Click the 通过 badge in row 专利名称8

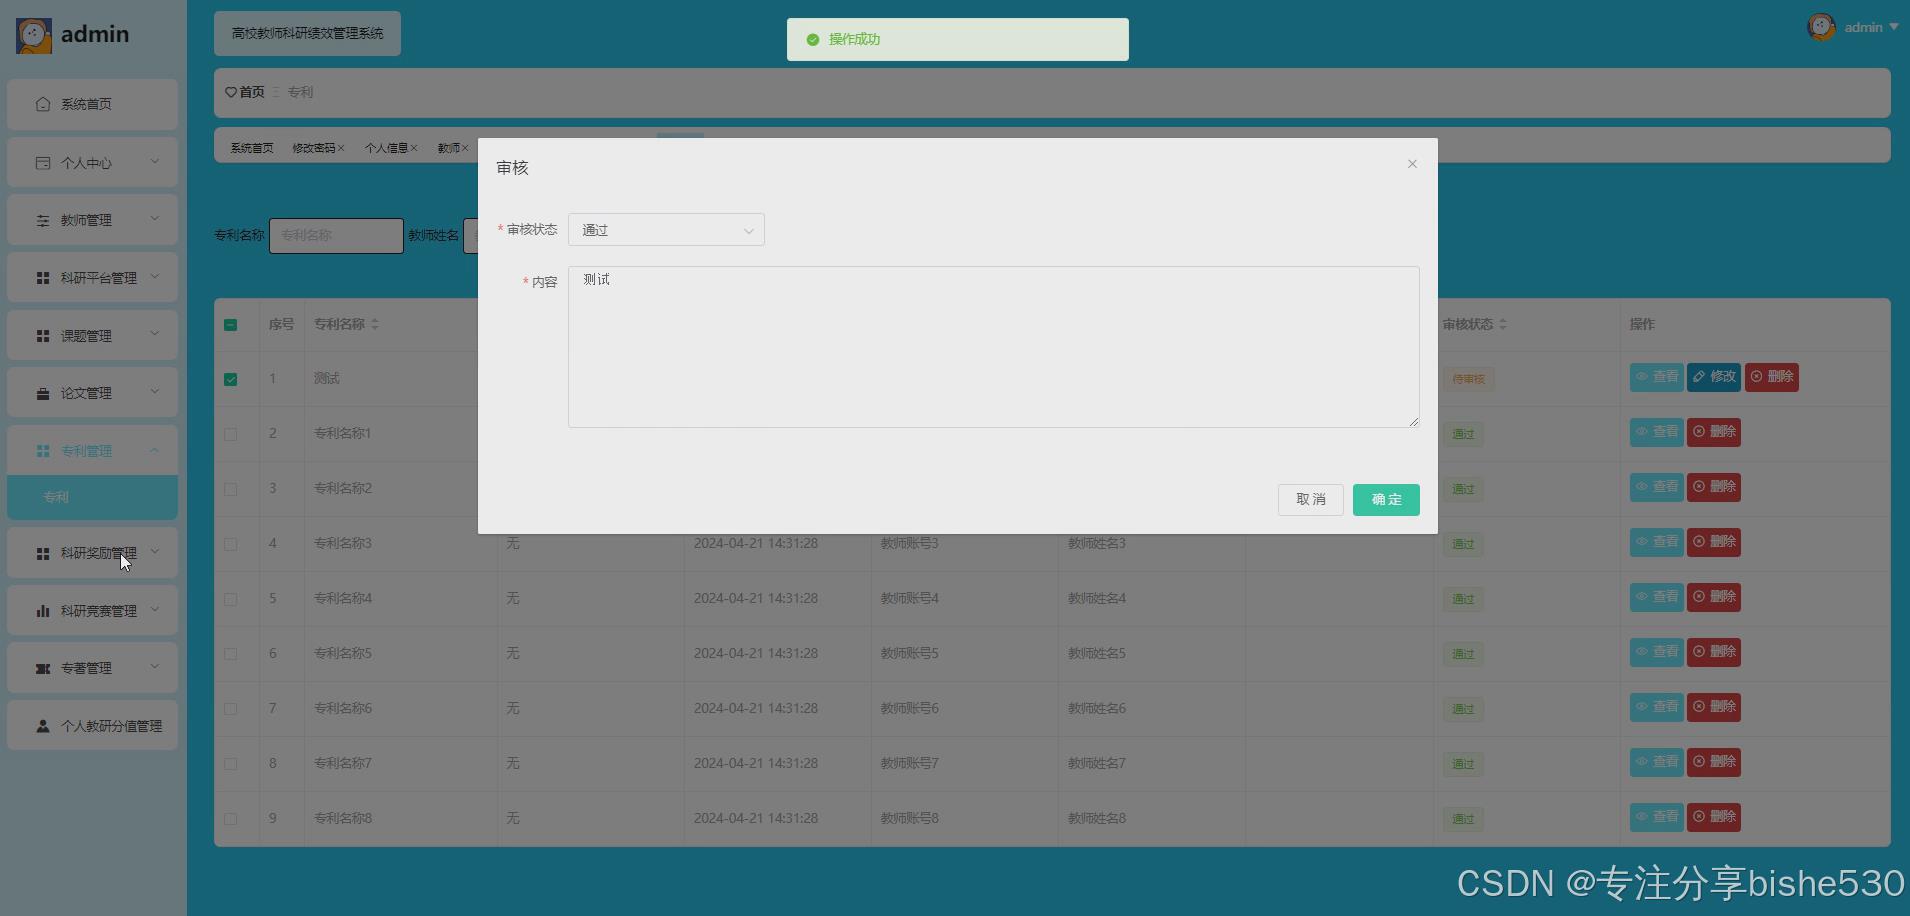tap(1463, 819)
